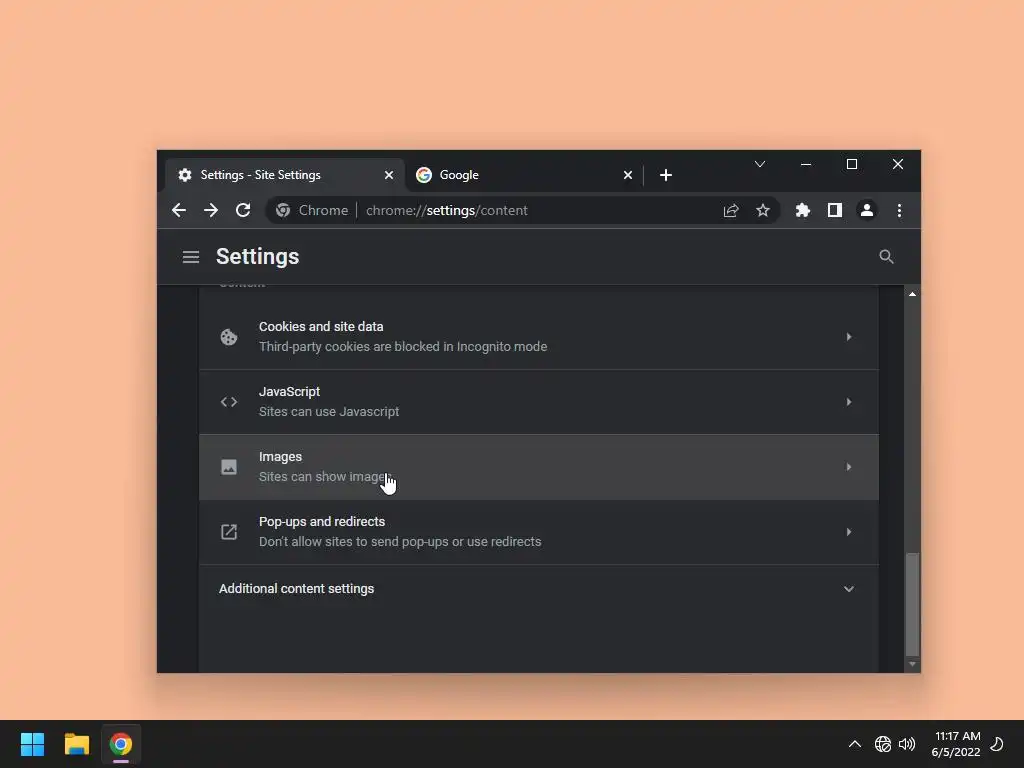Open the clock showing 11:17 AM
The width and height of the screenshot is (1024, 768).
click(956, 744)
